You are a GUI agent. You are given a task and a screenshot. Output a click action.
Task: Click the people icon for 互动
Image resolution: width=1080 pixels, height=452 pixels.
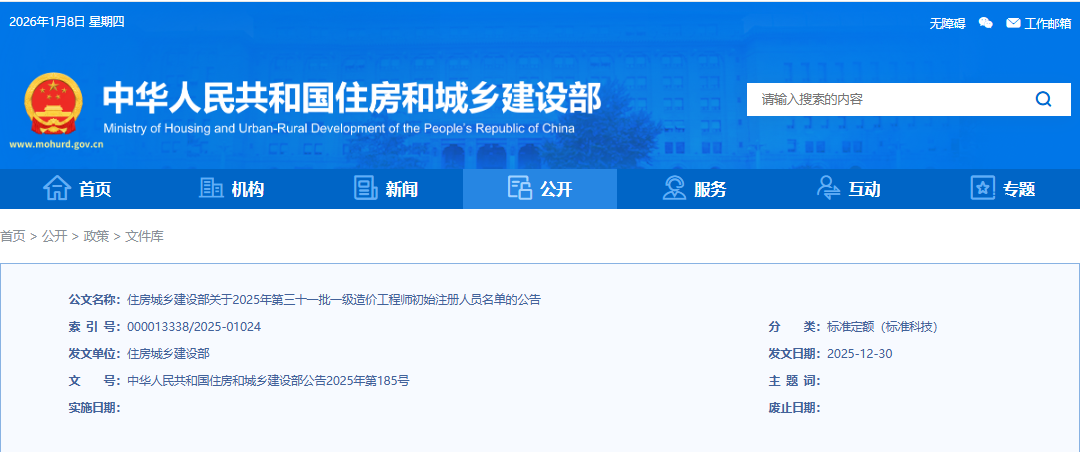pyautogui.click(x=828, y=188)
